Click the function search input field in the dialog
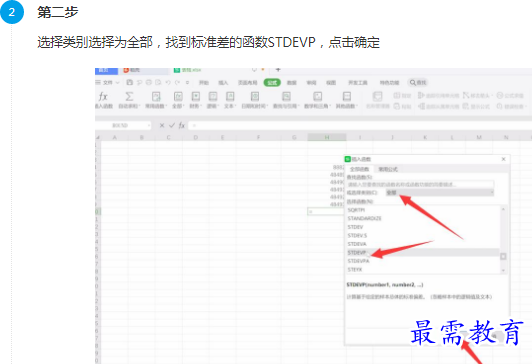This screenshot has height=364, width=532. (x=420, y=184)
